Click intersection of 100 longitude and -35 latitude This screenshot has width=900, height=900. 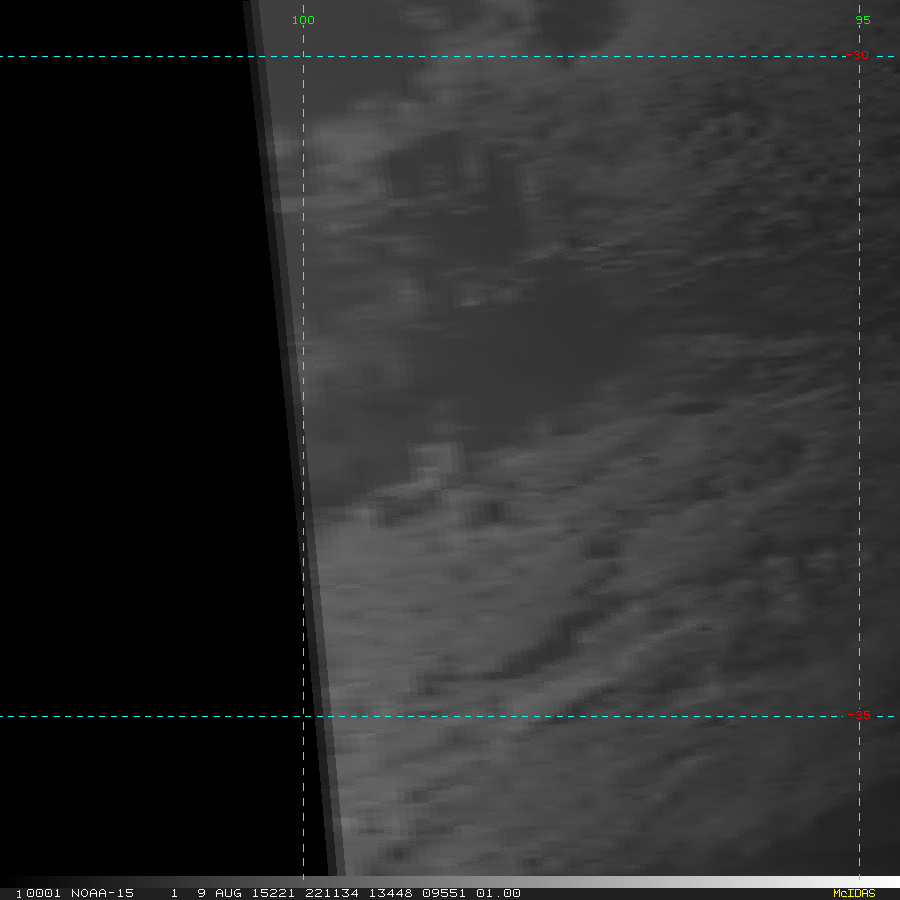pos(303,716)
